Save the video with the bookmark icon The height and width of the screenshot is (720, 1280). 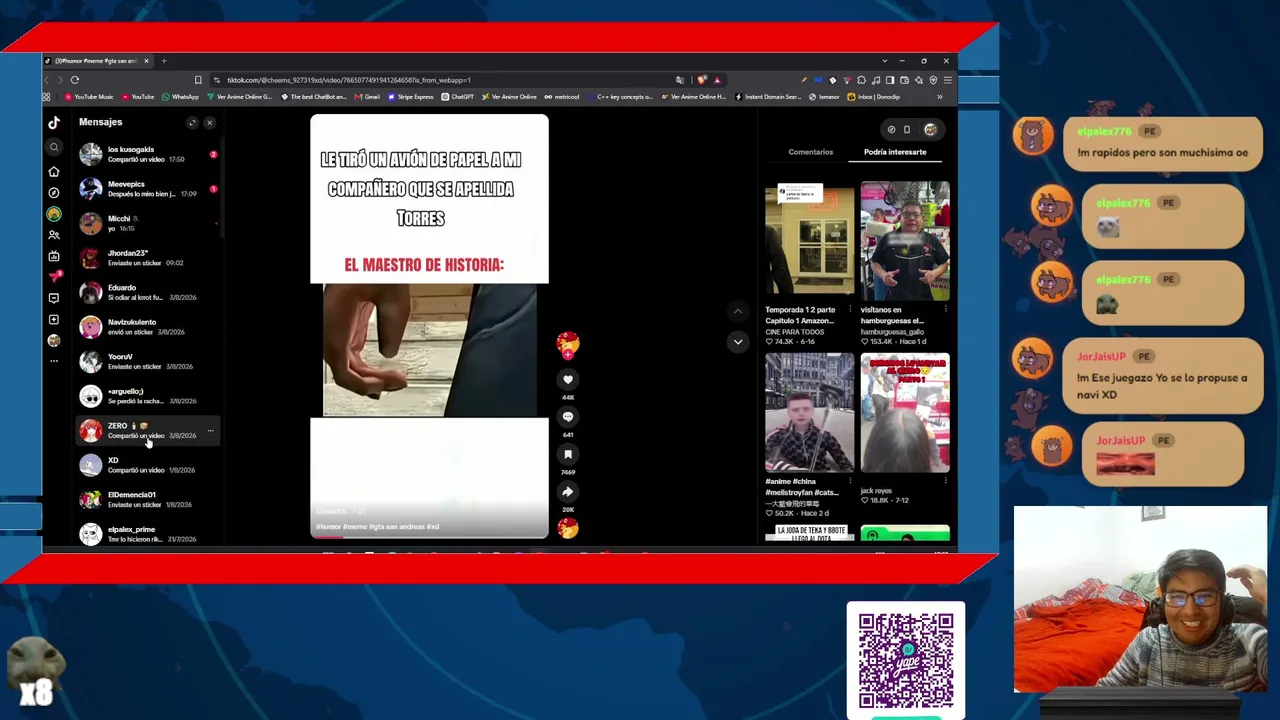click(x=568, y=454)
